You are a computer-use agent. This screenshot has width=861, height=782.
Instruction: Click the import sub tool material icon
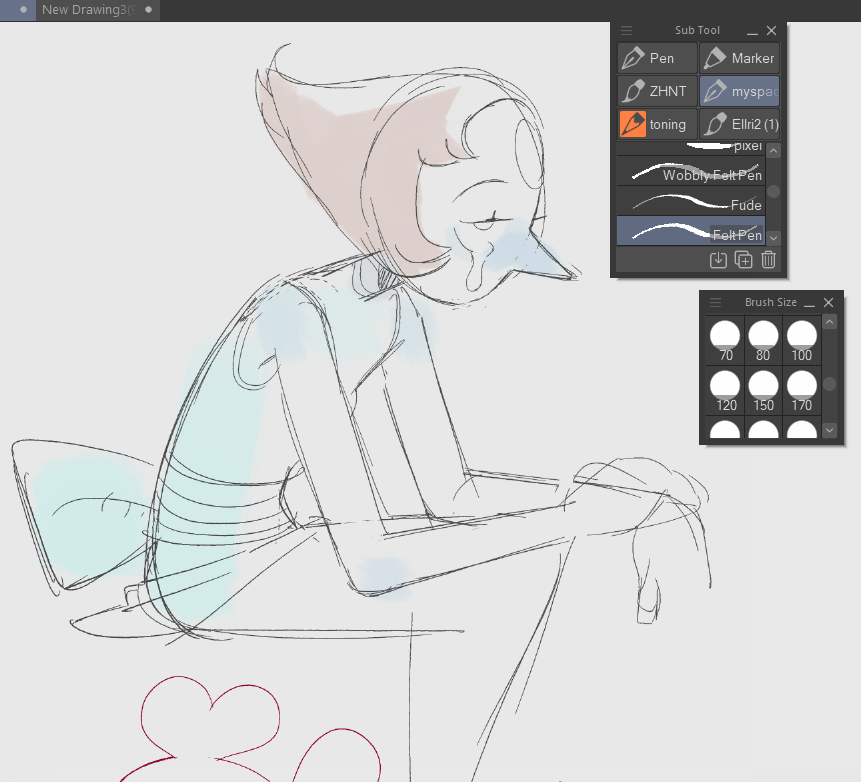coord(718,260)
